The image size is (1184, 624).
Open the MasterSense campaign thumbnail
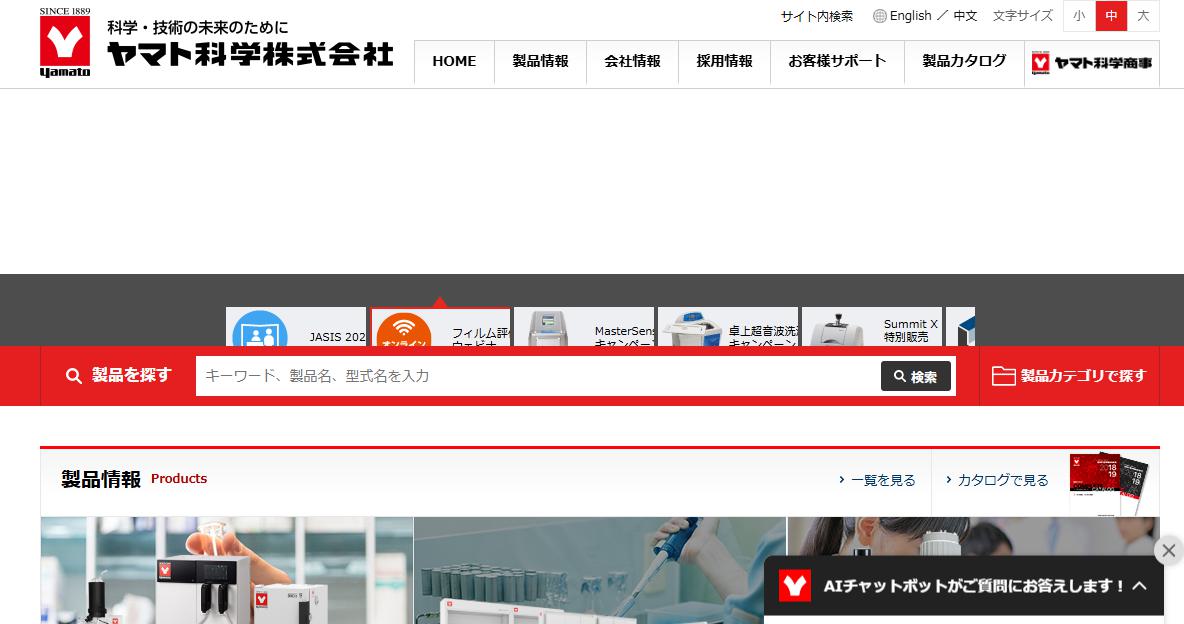(x=584, y=326)
